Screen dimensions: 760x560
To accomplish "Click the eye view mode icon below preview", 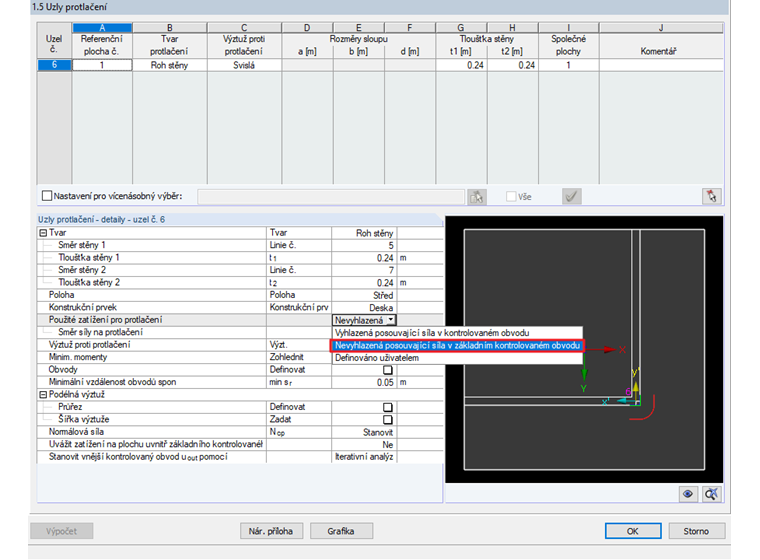I will pos(688,494).
